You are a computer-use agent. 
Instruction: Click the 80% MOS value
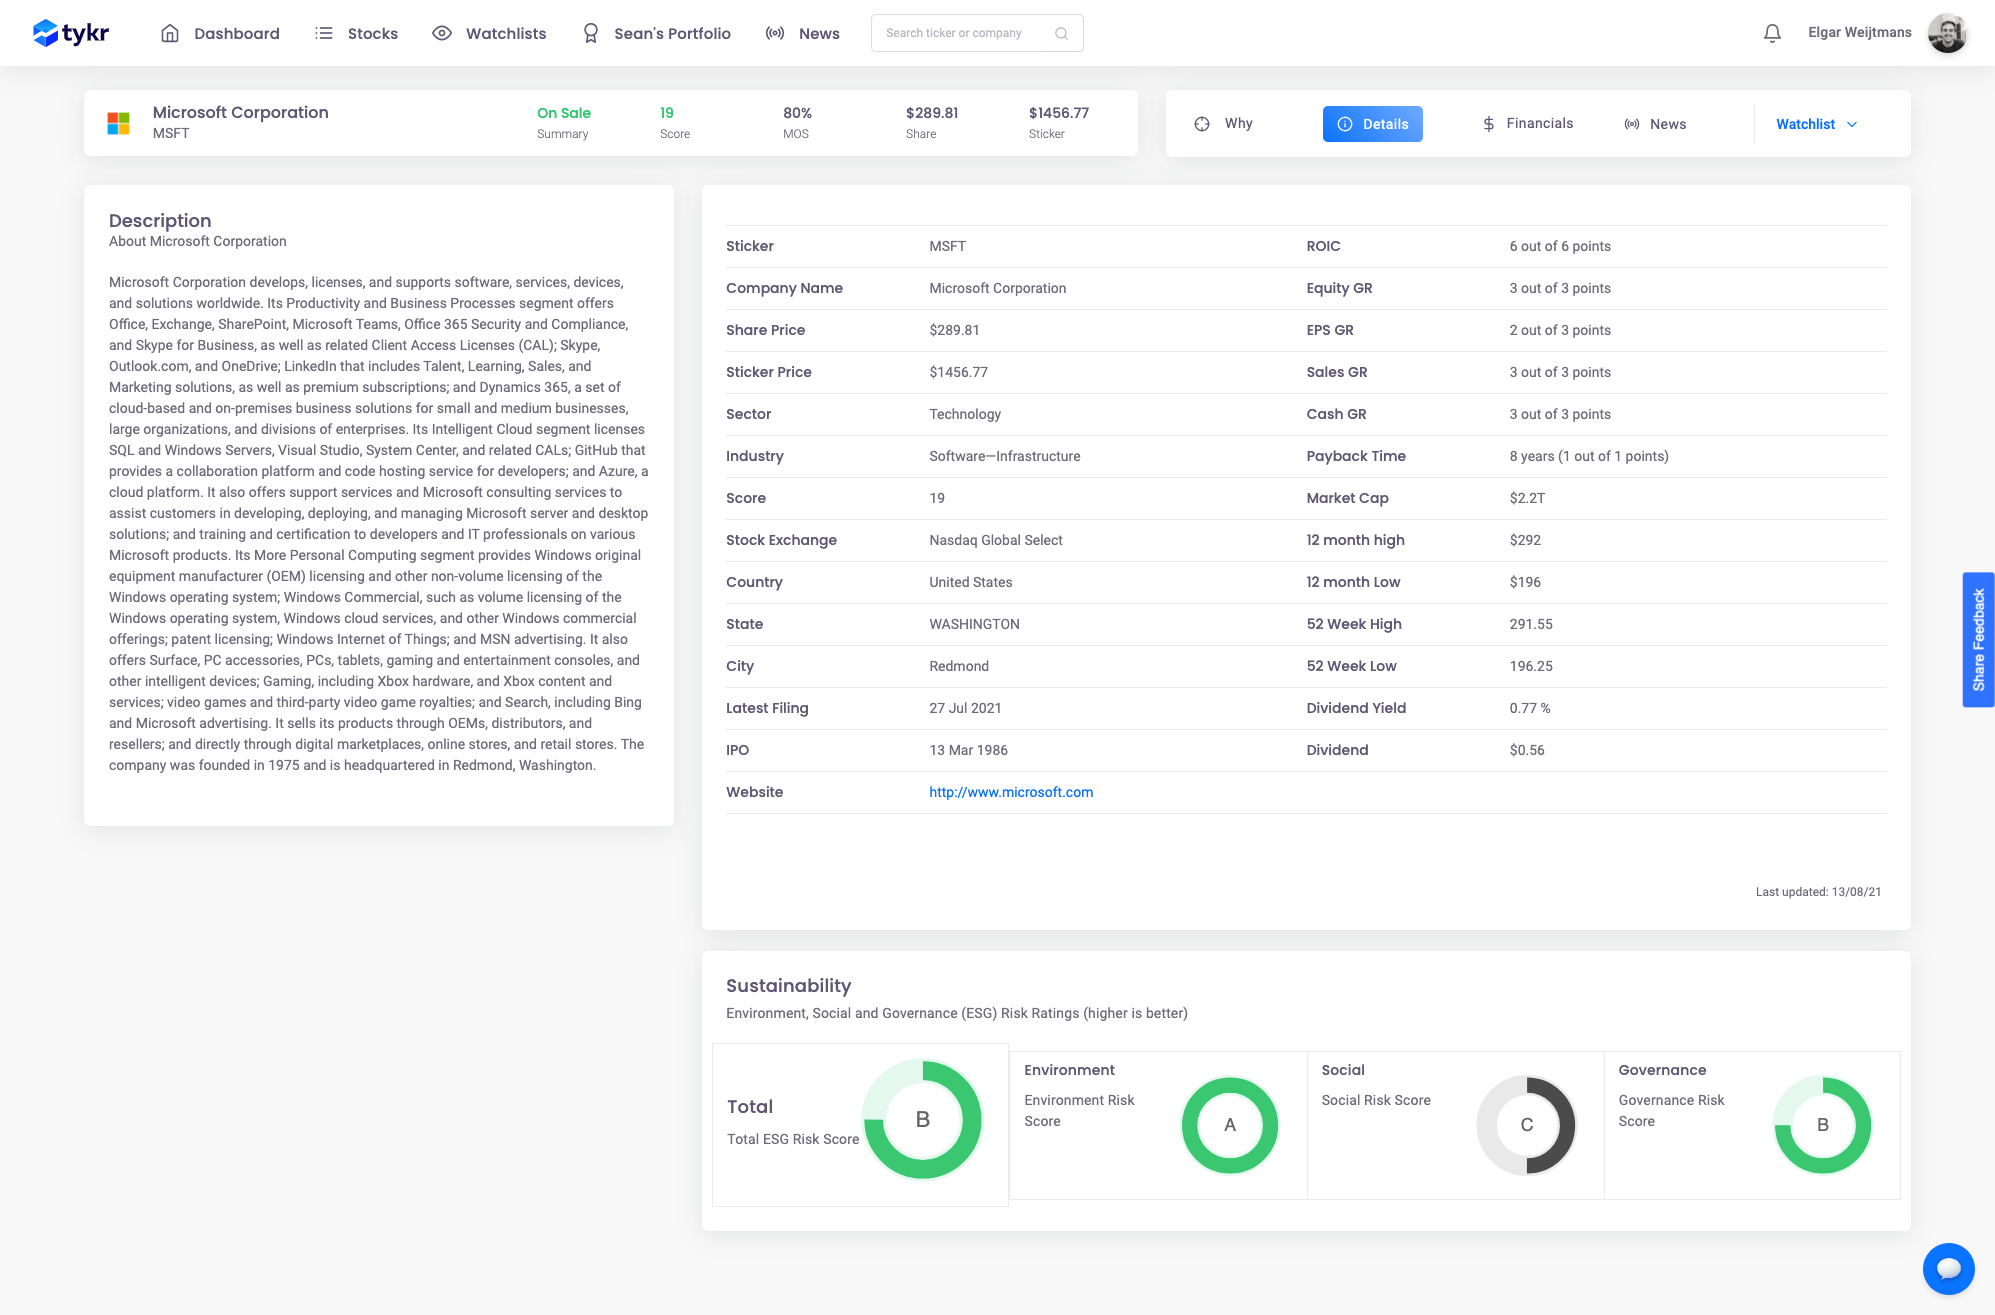797,113
